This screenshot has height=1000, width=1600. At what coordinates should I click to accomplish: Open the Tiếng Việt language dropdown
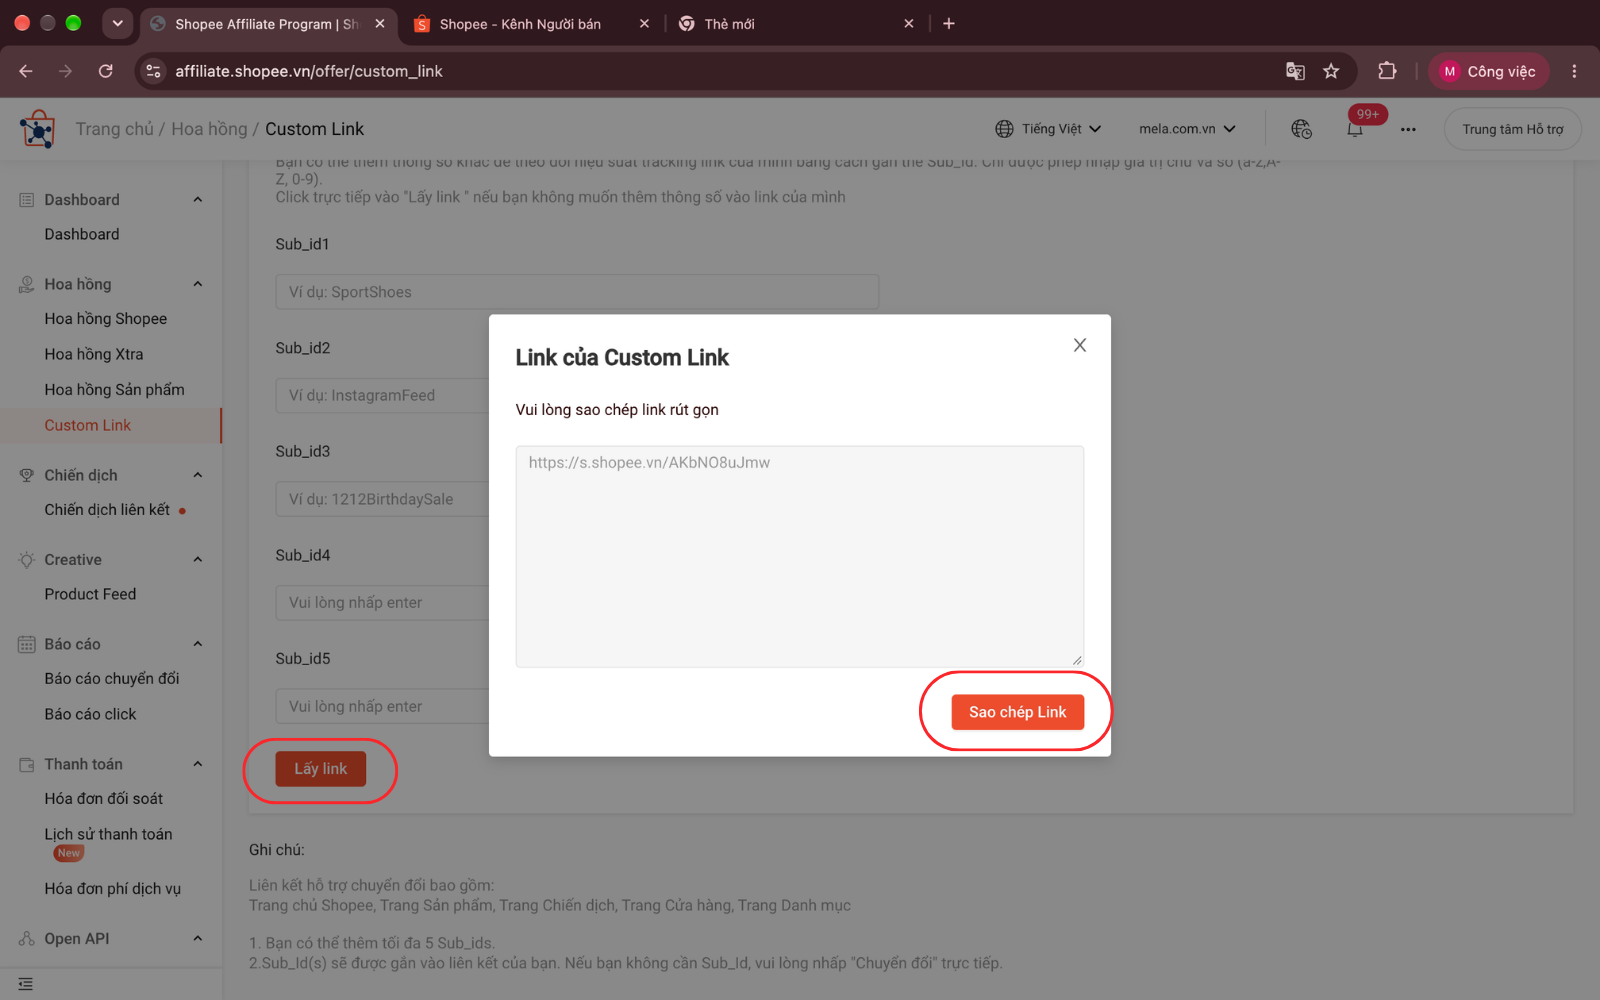pos(1048,129)
